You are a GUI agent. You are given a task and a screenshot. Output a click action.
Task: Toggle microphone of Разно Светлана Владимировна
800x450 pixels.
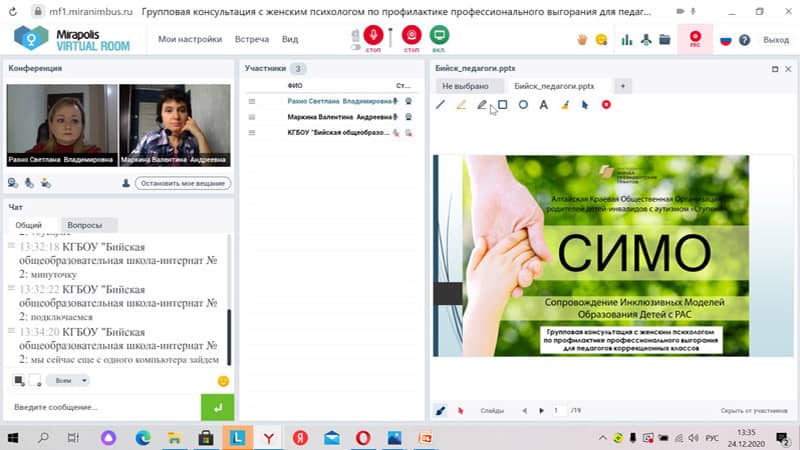pyautogui.click(x=395, y=102)
